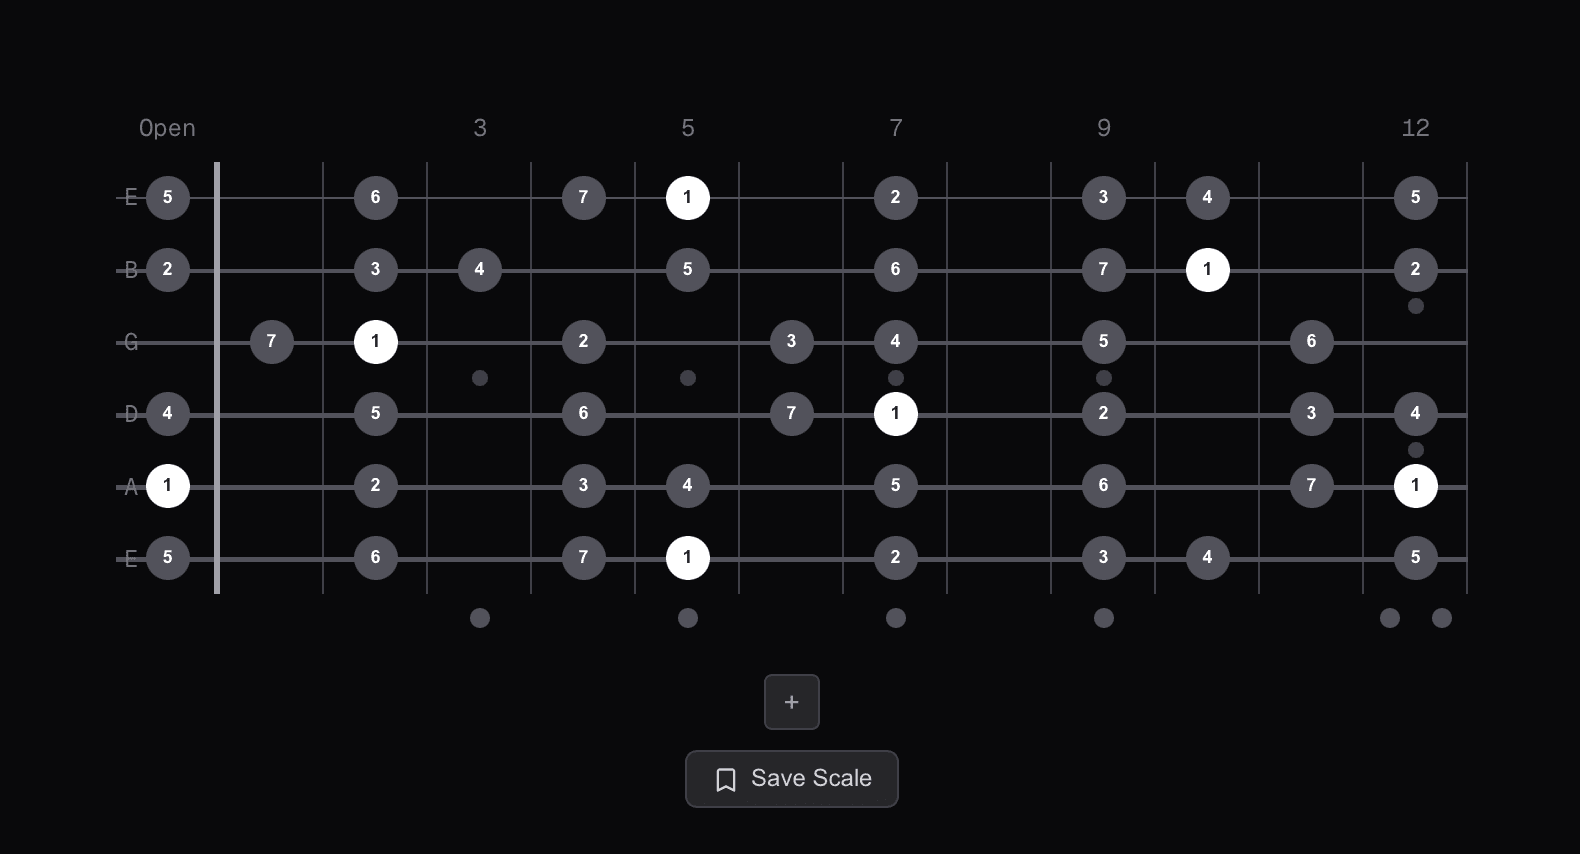The height and width of the screenshot is (854, 1580).
Task: Select the "7" note on the G string at fret 1
Action: click(271, 341)
